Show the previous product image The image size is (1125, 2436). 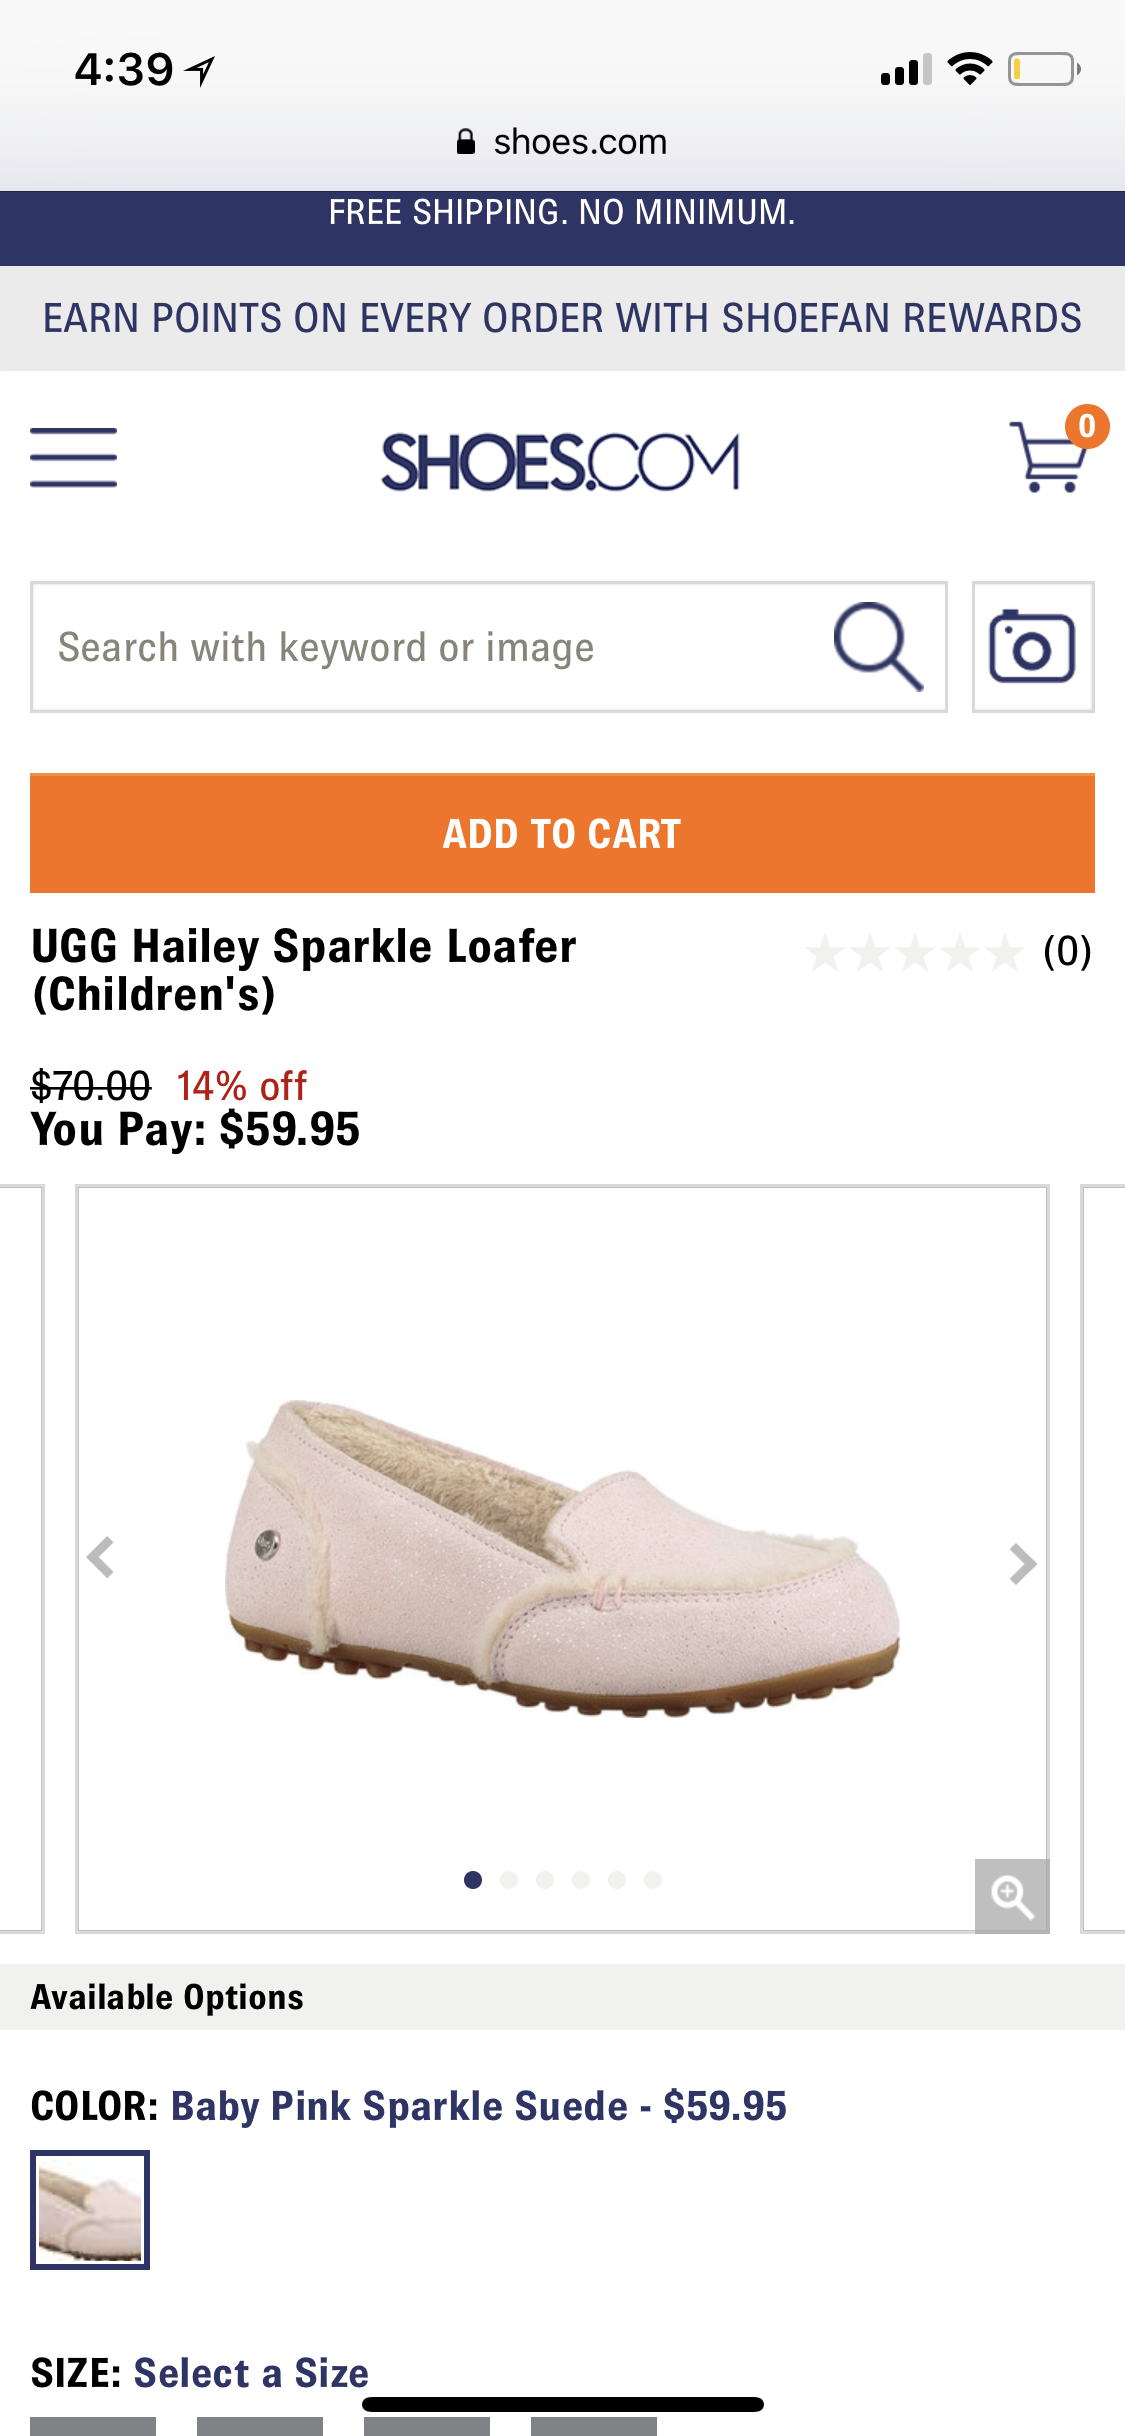tap(101, 1558)
